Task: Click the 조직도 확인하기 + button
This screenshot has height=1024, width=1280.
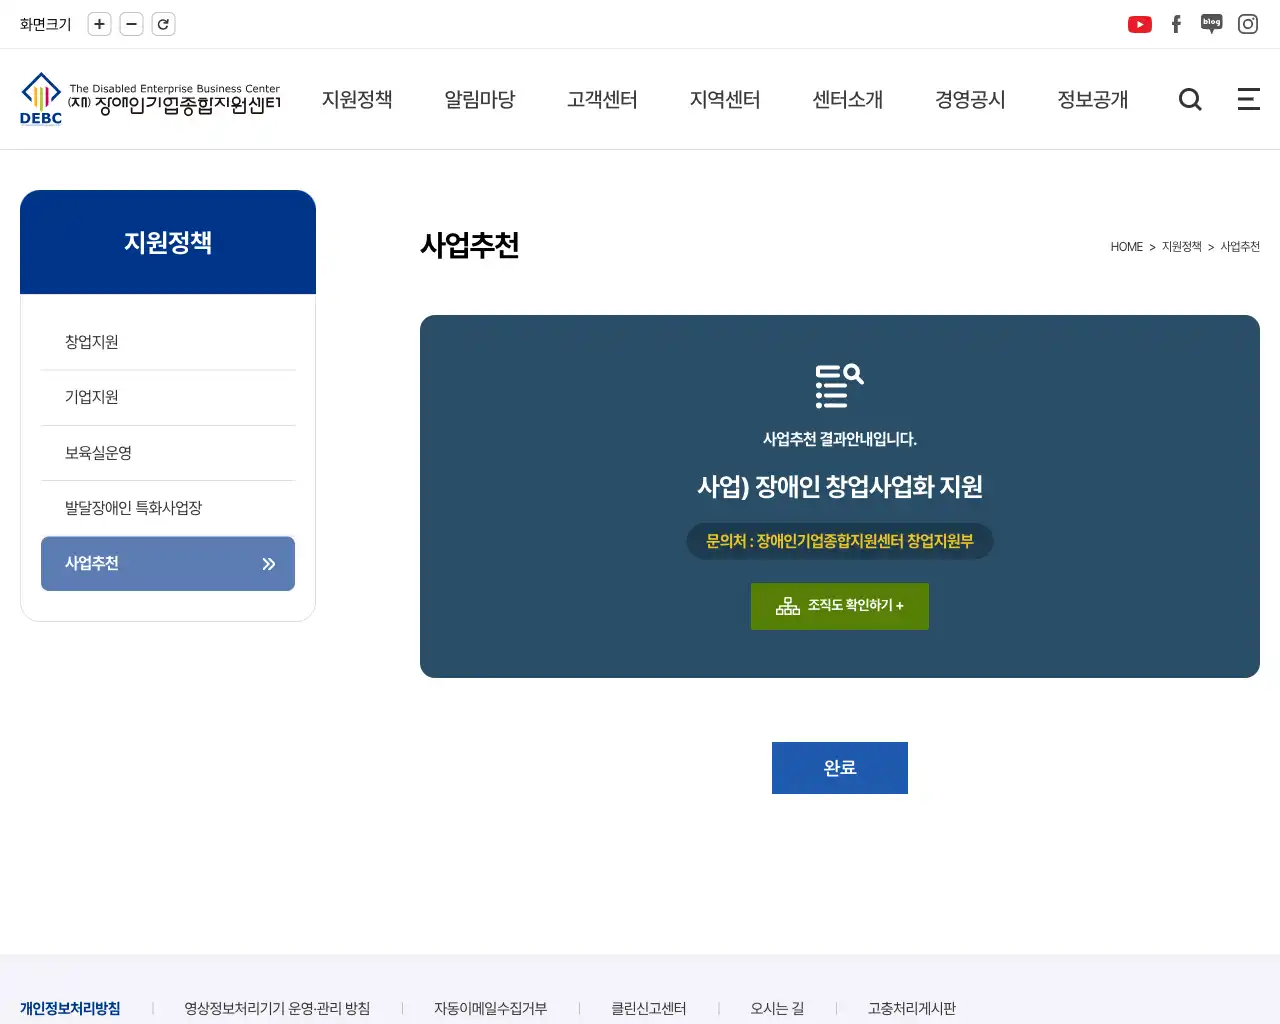Action: point(840,606)
